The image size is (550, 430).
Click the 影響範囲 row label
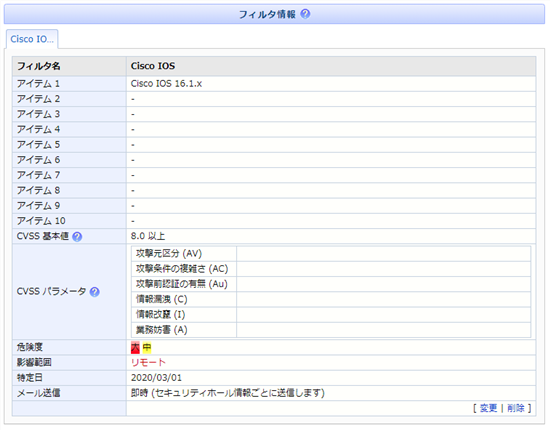34,362
